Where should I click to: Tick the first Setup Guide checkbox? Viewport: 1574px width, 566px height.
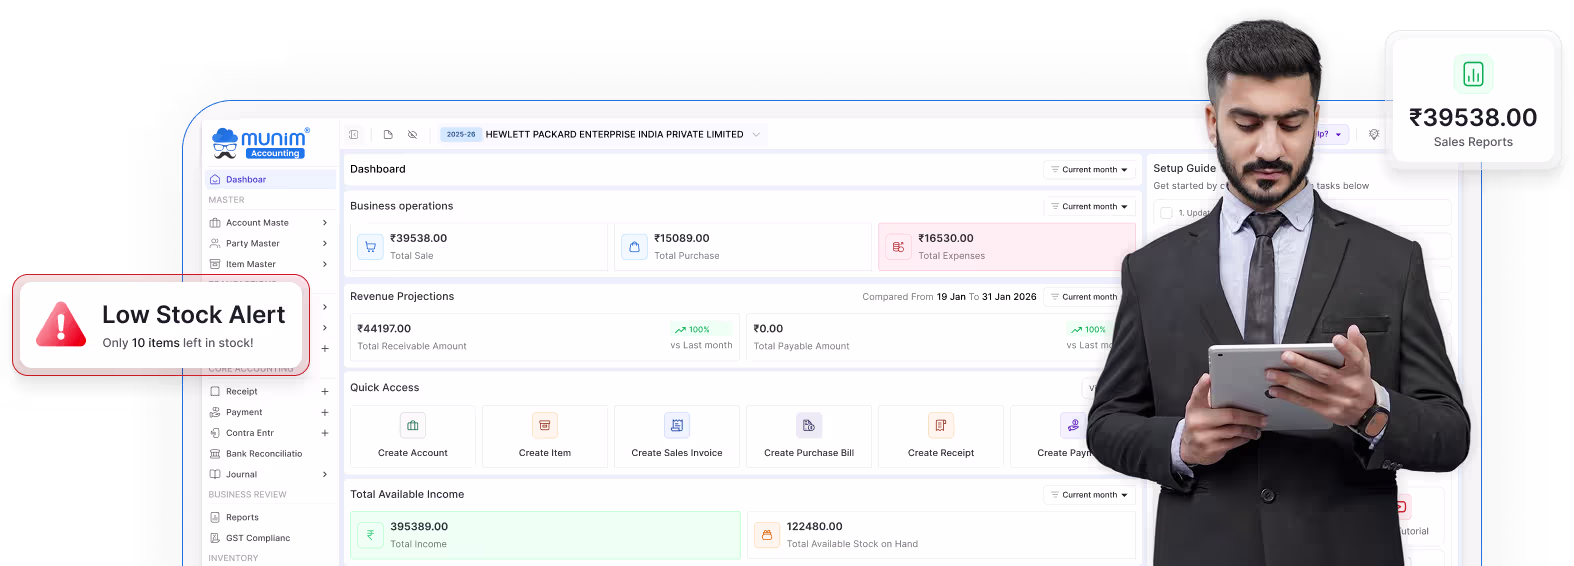[x=1166, y=213]
